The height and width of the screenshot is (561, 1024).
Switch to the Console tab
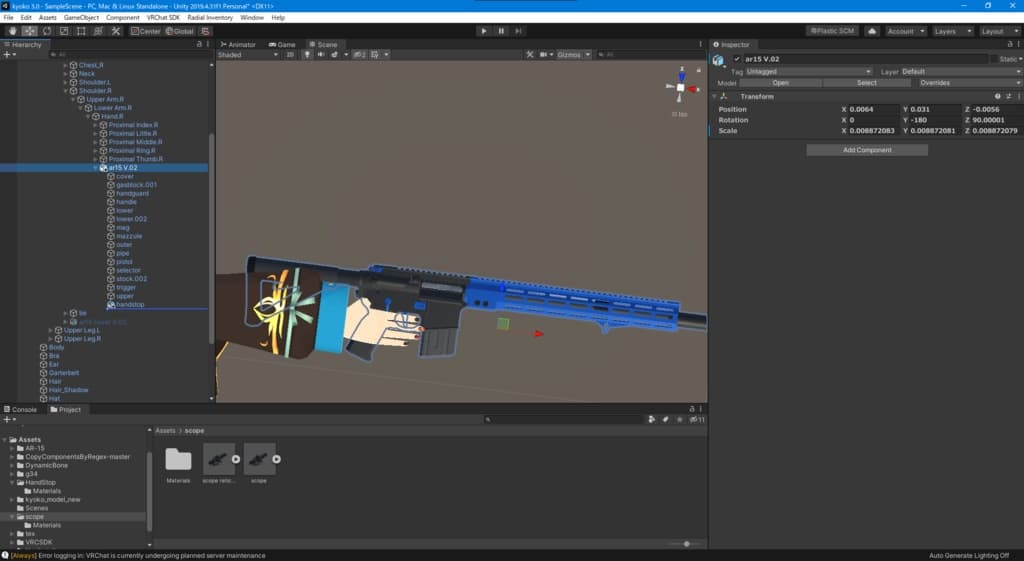click(x=22, y=409)
